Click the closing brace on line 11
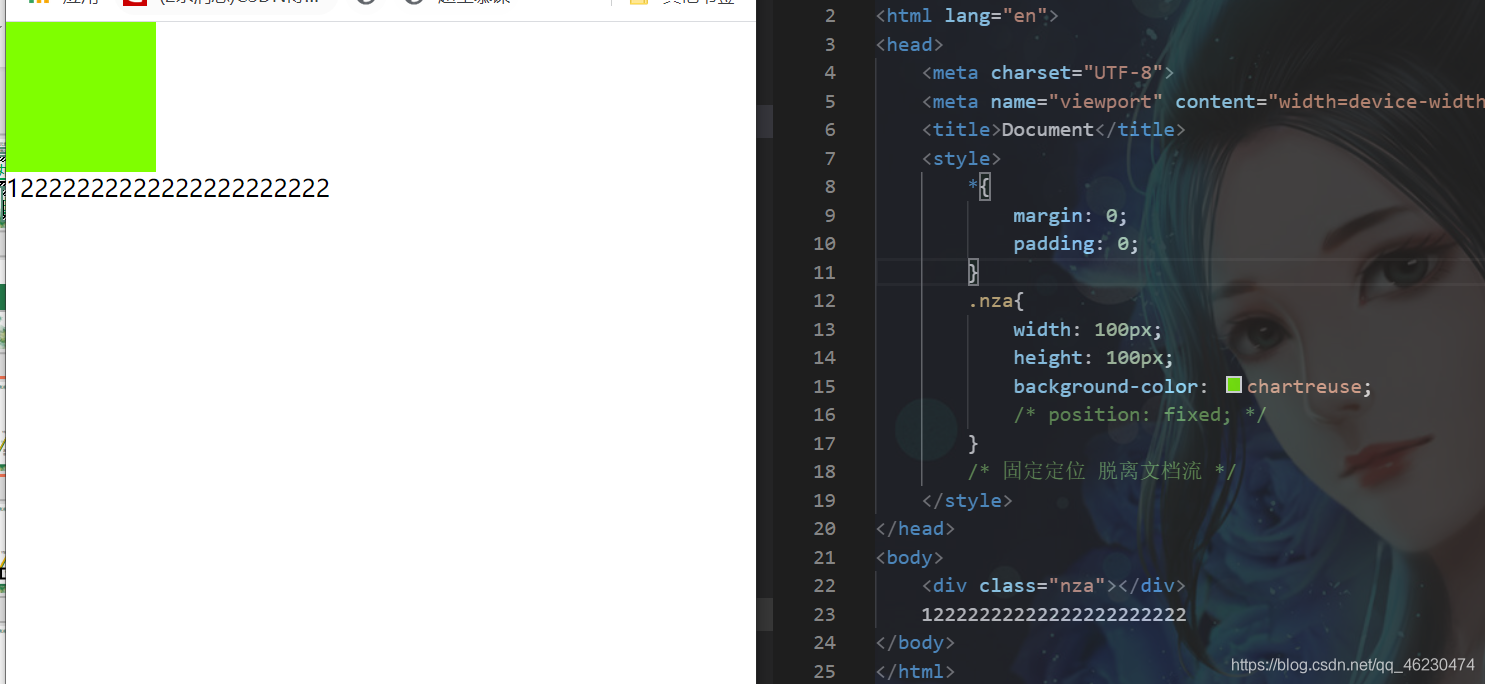Viewport: 1485px width, 684px height. (x=973, y=272)
